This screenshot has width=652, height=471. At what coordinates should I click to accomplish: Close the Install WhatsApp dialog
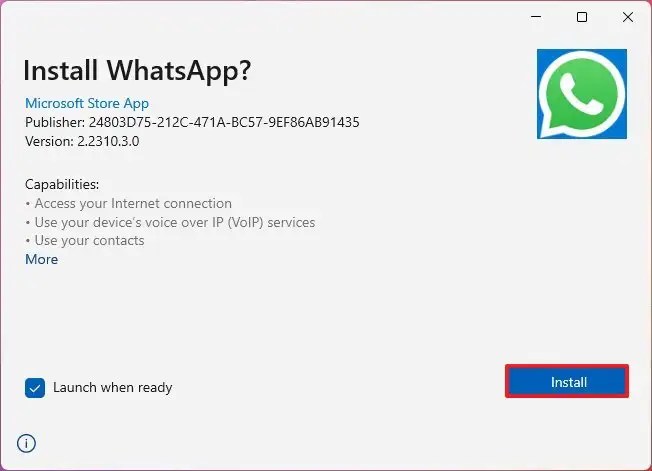628,17
